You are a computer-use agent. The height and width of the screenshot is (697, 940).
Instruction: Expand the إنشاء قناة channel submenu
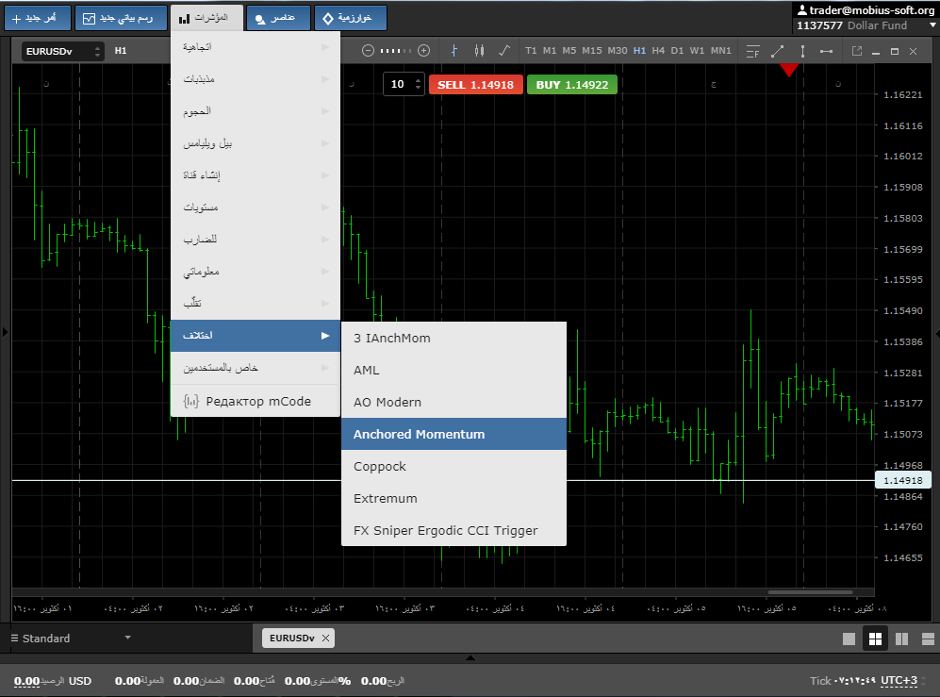click(255, 175)
